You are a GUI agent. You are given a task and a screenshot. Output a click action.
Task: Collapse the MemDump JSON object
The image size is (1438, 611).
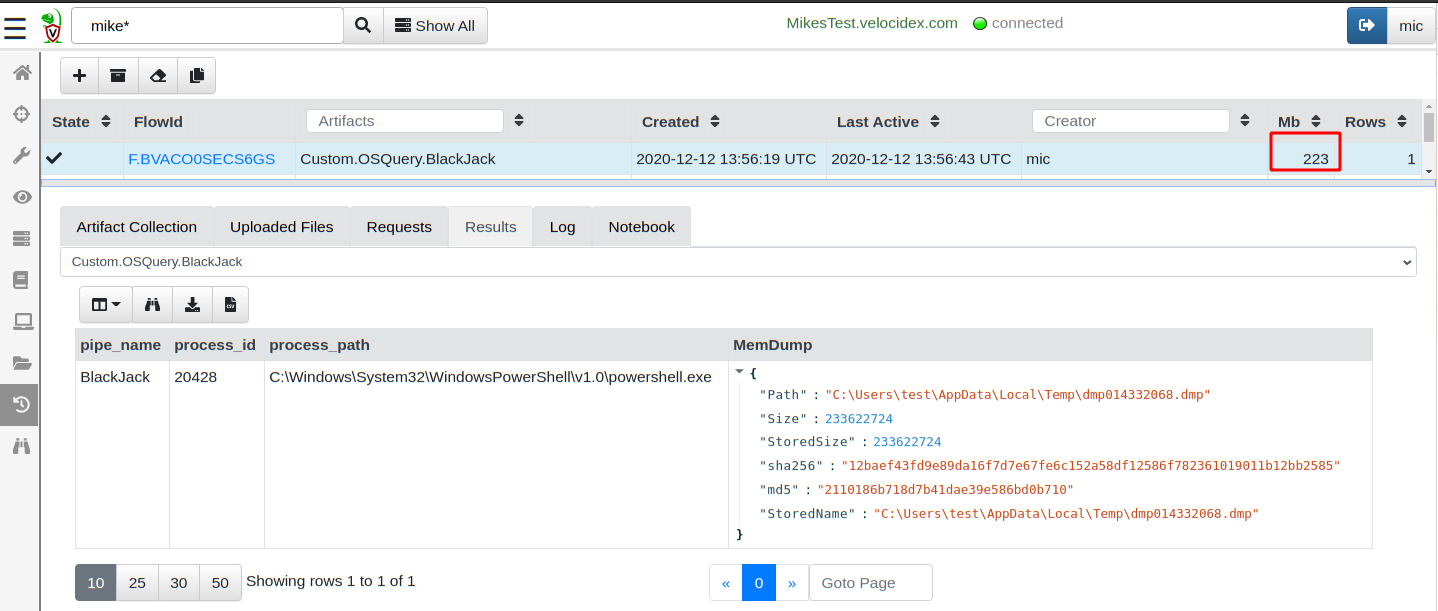coord(739,372)
